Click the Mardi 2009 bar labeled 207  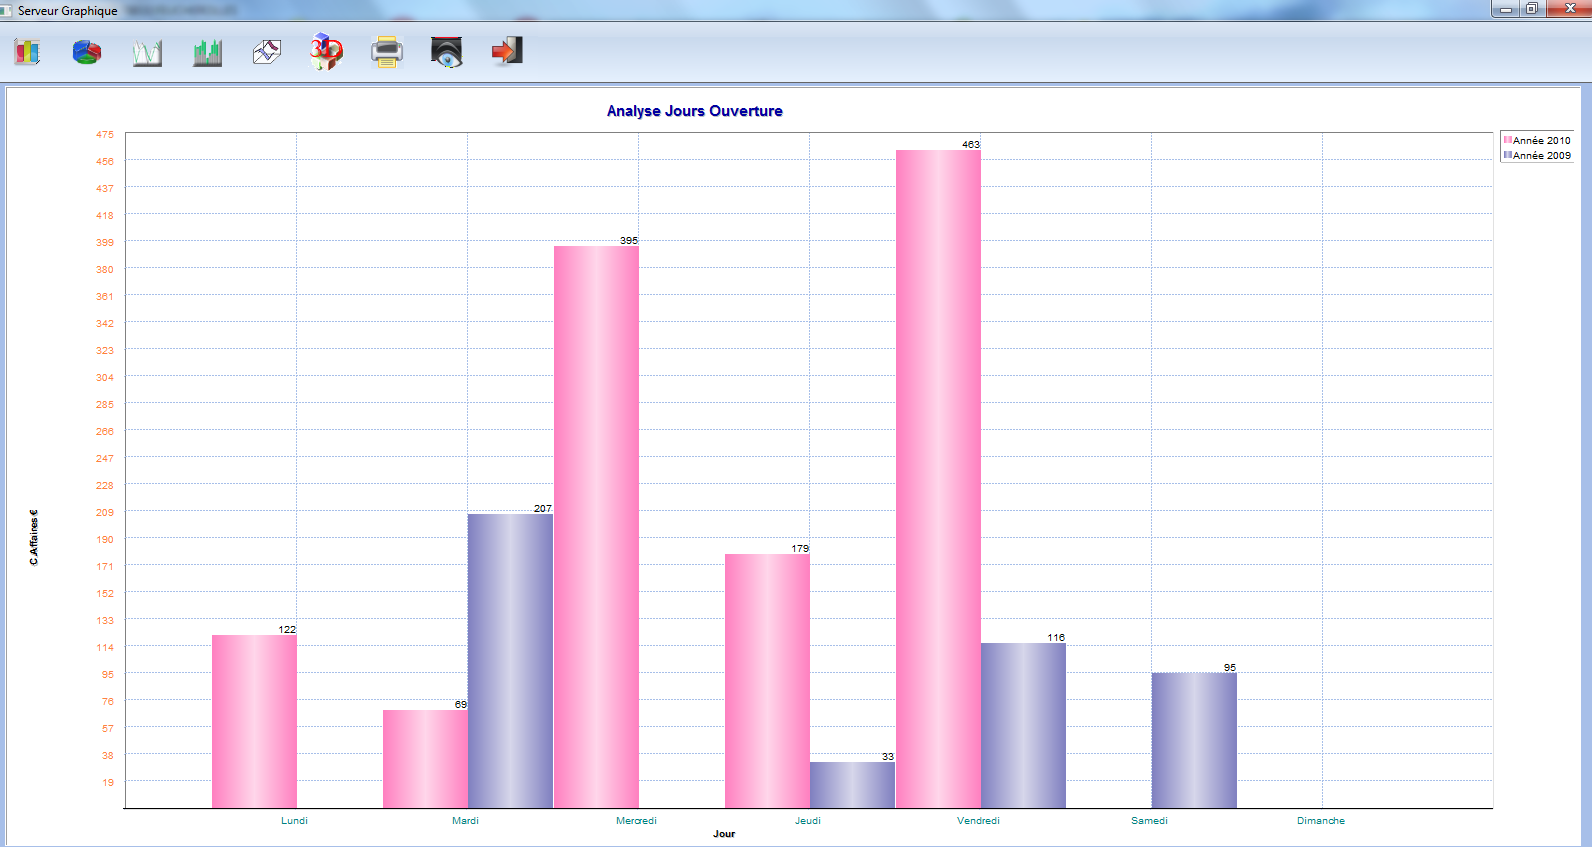point(510,661)
